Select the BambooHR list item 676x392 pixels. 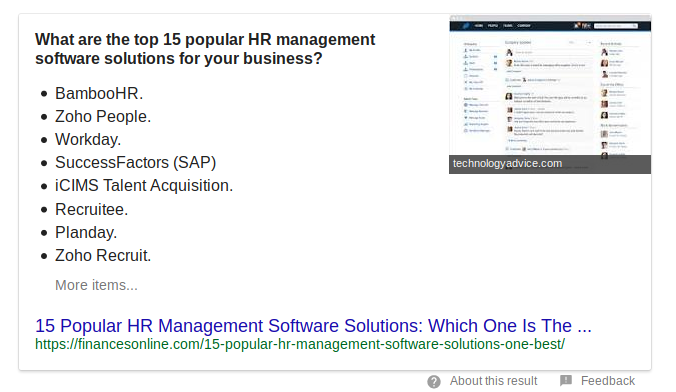point(99,93)
